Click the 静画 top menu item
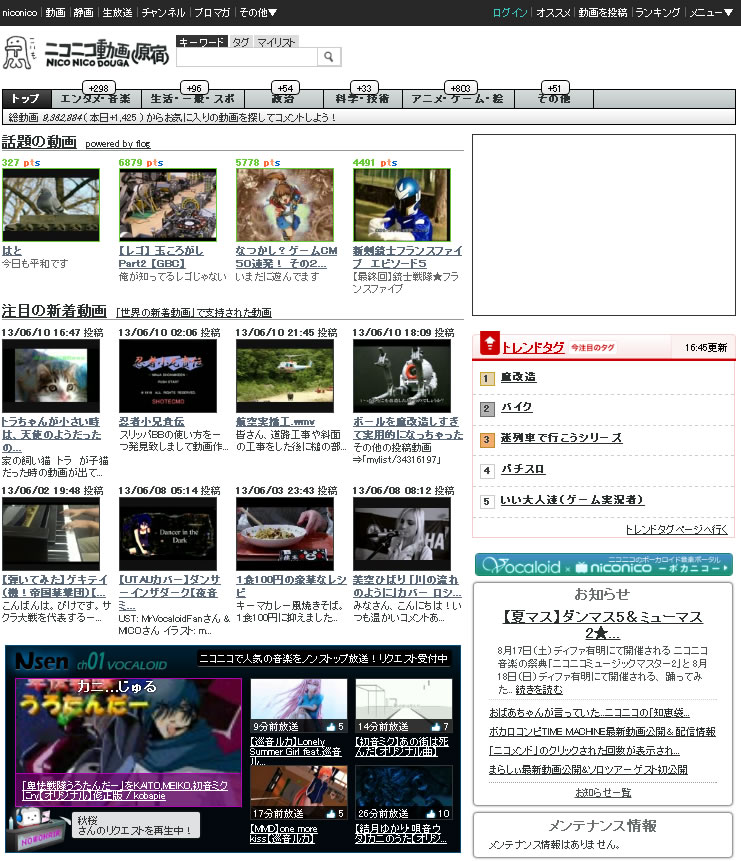This screenshot has width=741, height=861. pyautogui.click(x=83, y=12)
